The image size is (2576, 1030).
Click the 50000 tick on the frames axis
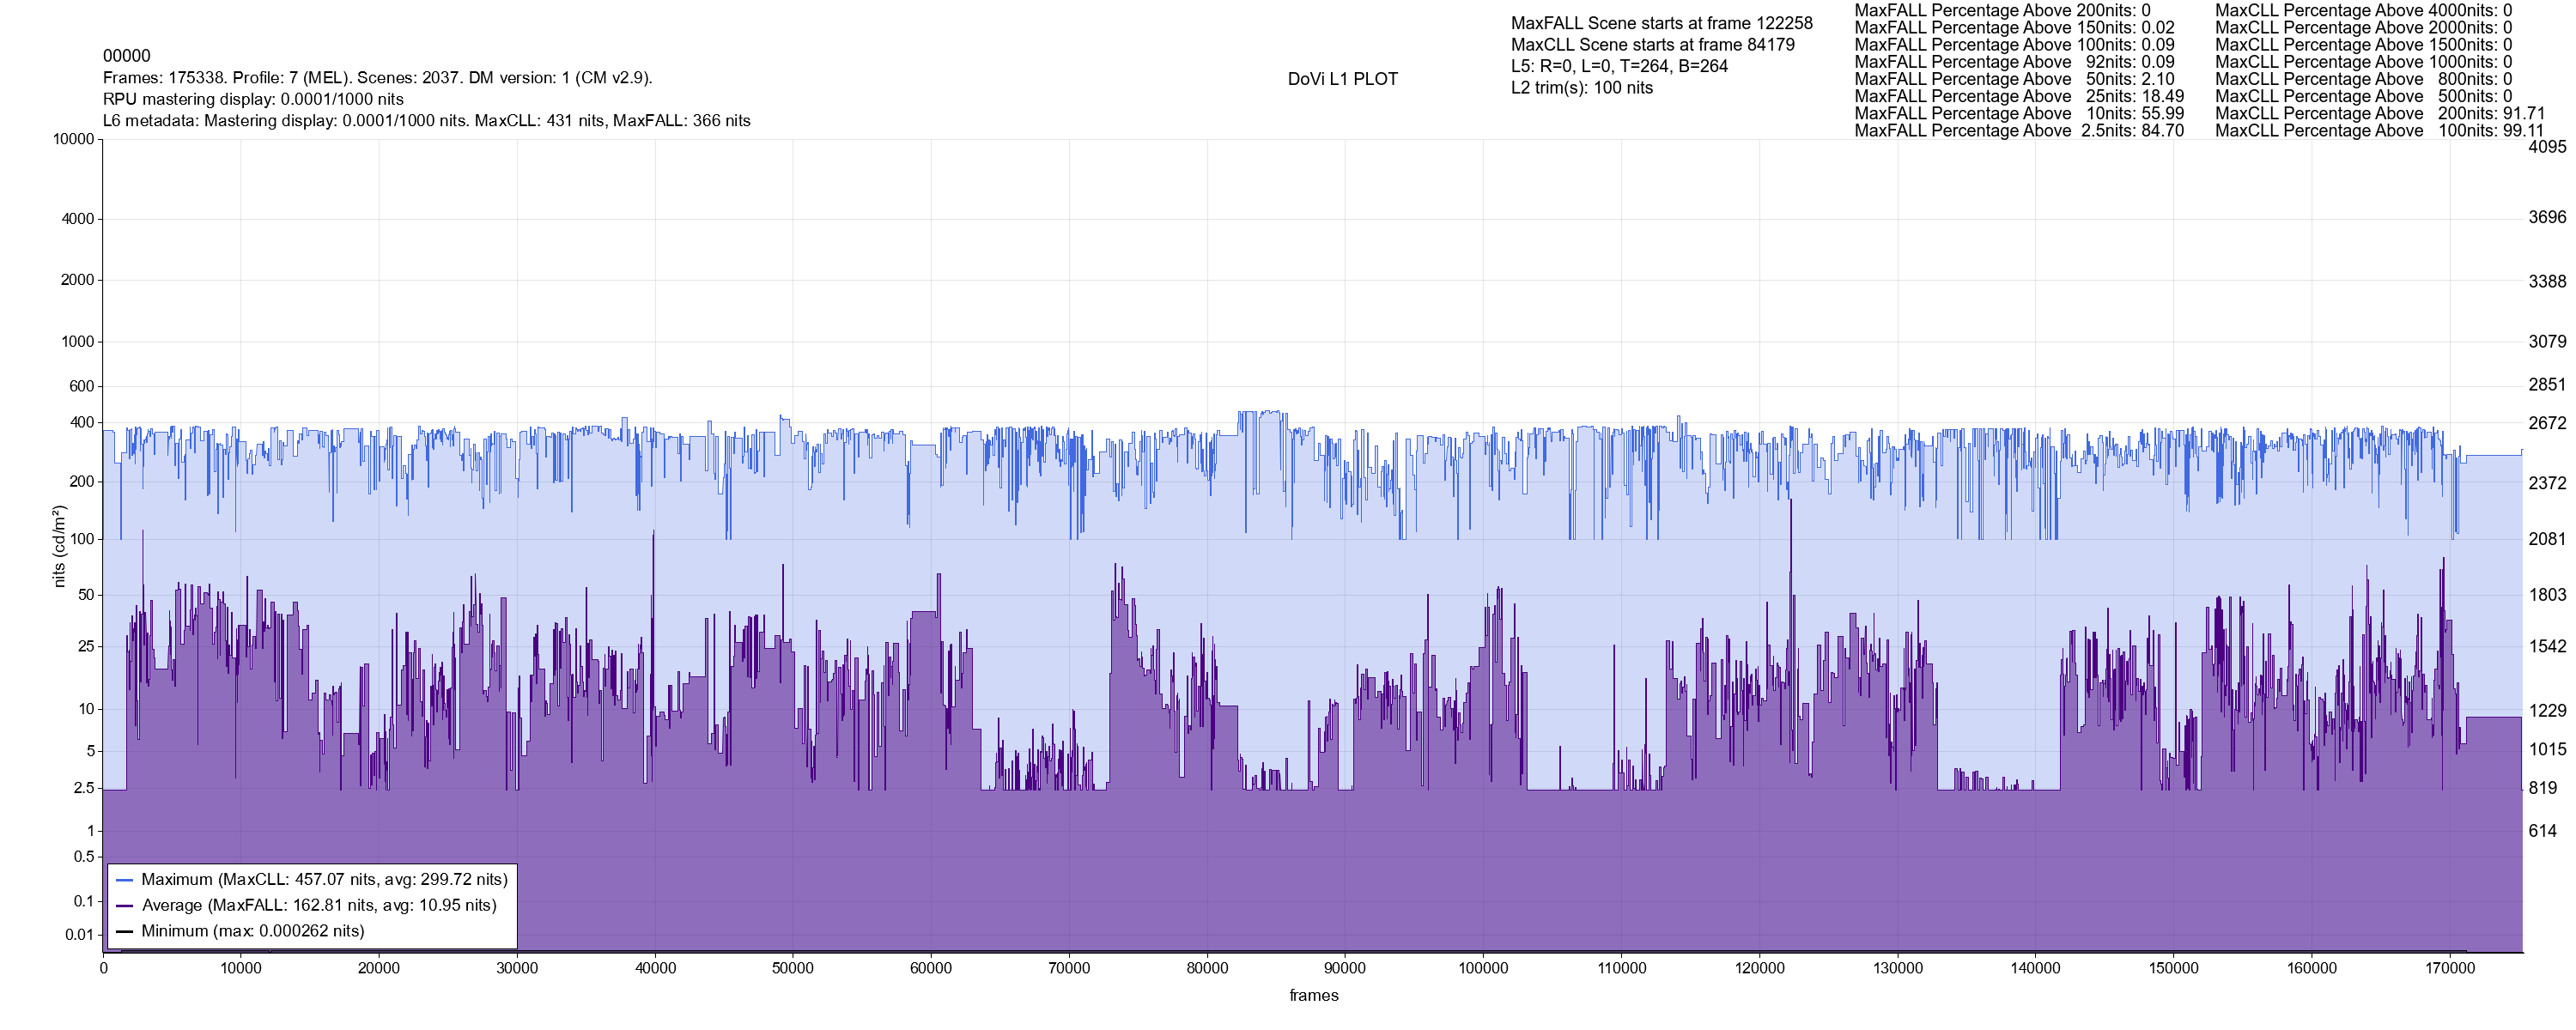[x=793, y=968]
